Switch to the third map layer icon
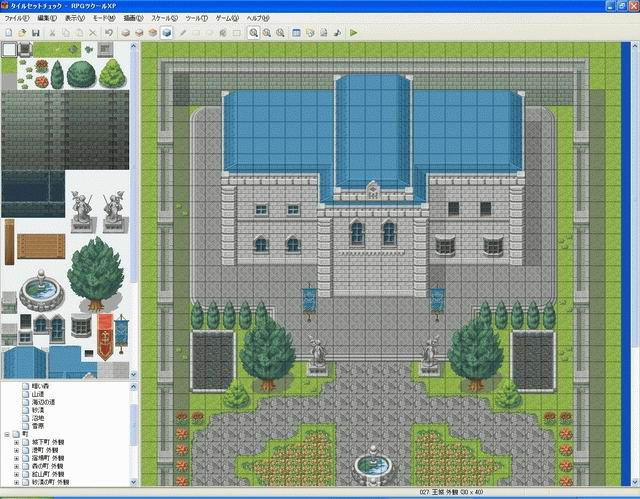The height and width of the screenshot is (499, 640). 152,33
